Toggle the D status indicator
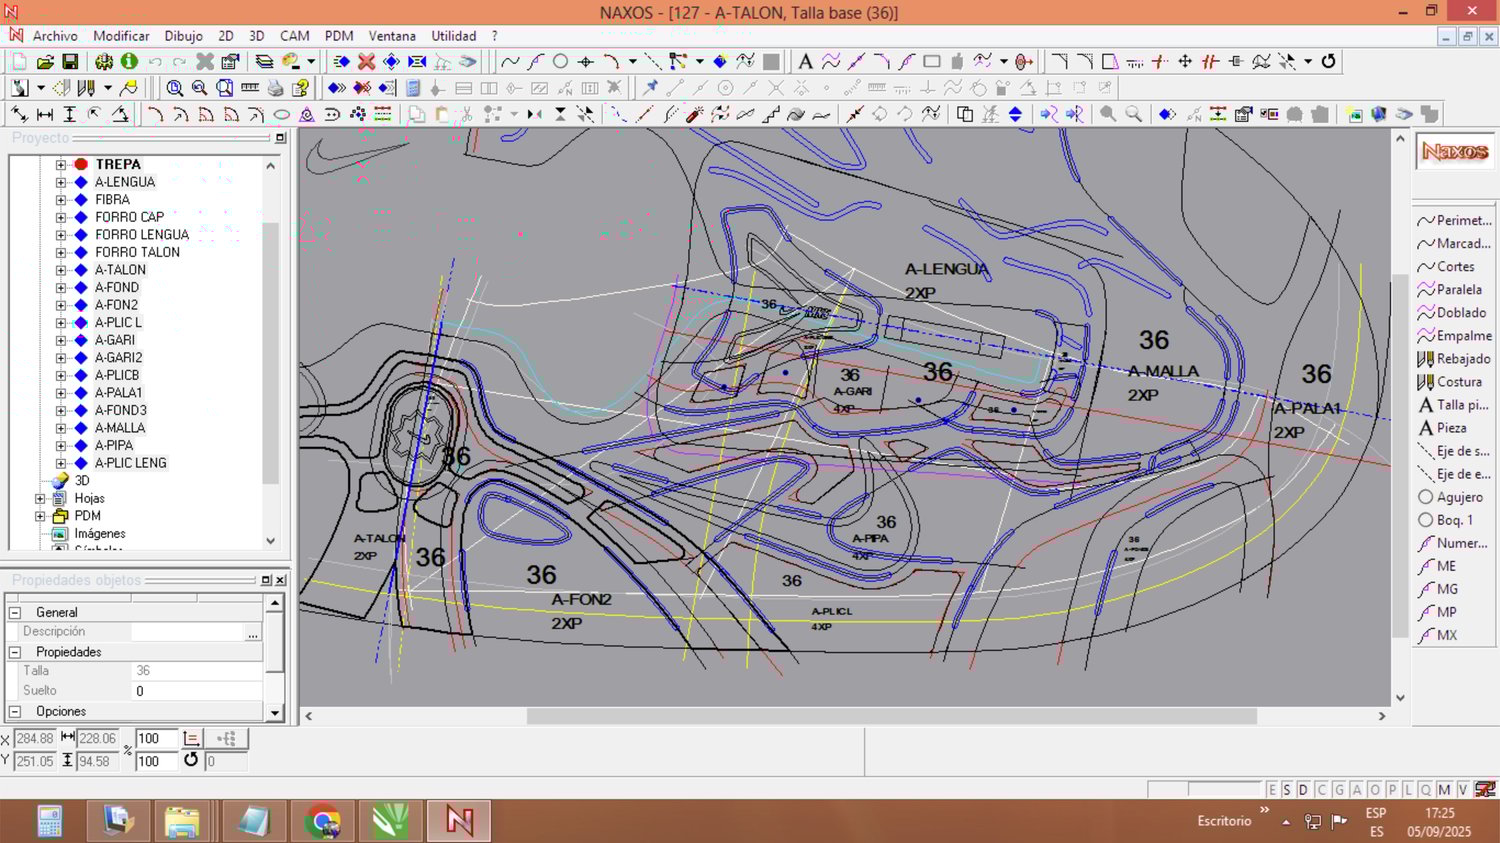1500x843 pixels. tap(1303, 790)
